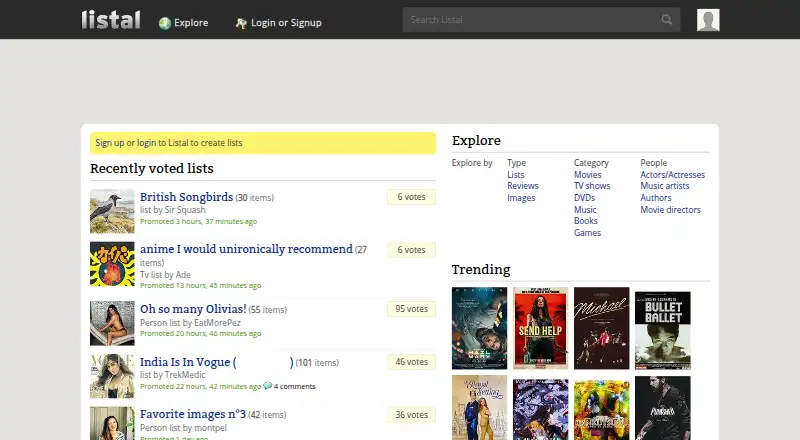Open Login or Signup in the header

point(286,23)
